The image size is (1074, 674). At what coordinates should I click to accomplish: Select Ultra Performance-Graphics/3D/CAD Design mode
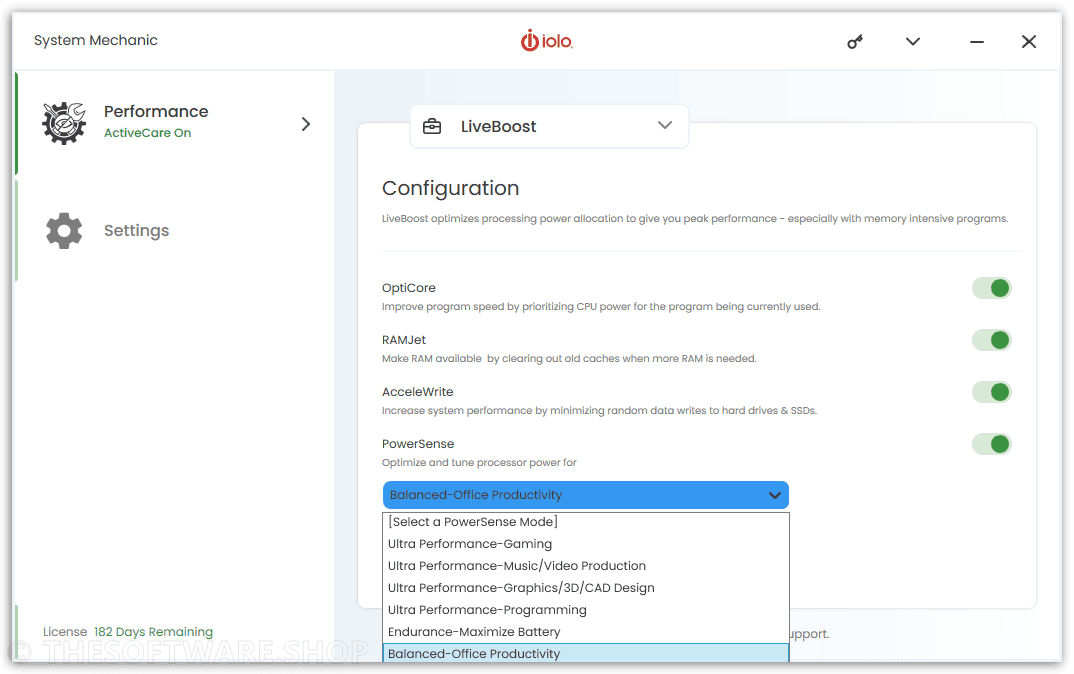pyautogui.click(x=586, y=588)
